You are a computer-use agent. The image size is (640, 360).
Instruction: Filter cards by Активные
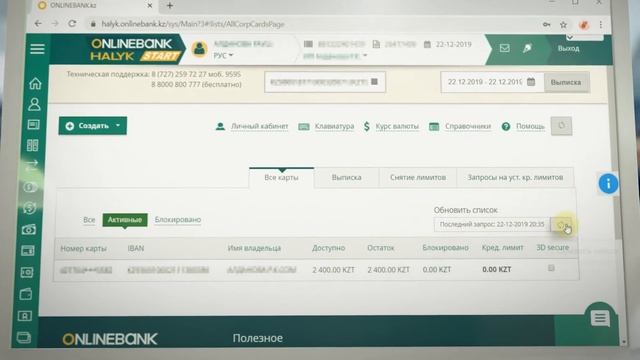pyautogui.click(x=124, y=220)
